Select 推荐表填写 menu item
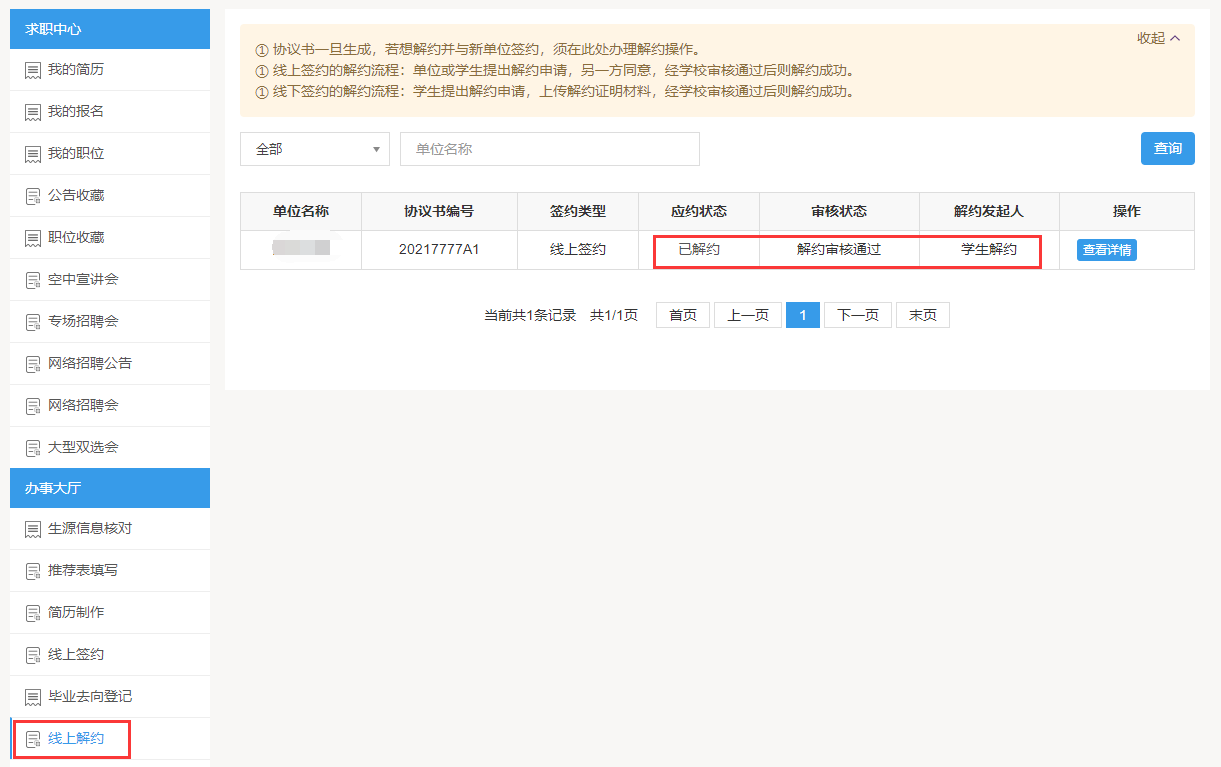This screenshot has width=1221, height=767. point(110,571)
